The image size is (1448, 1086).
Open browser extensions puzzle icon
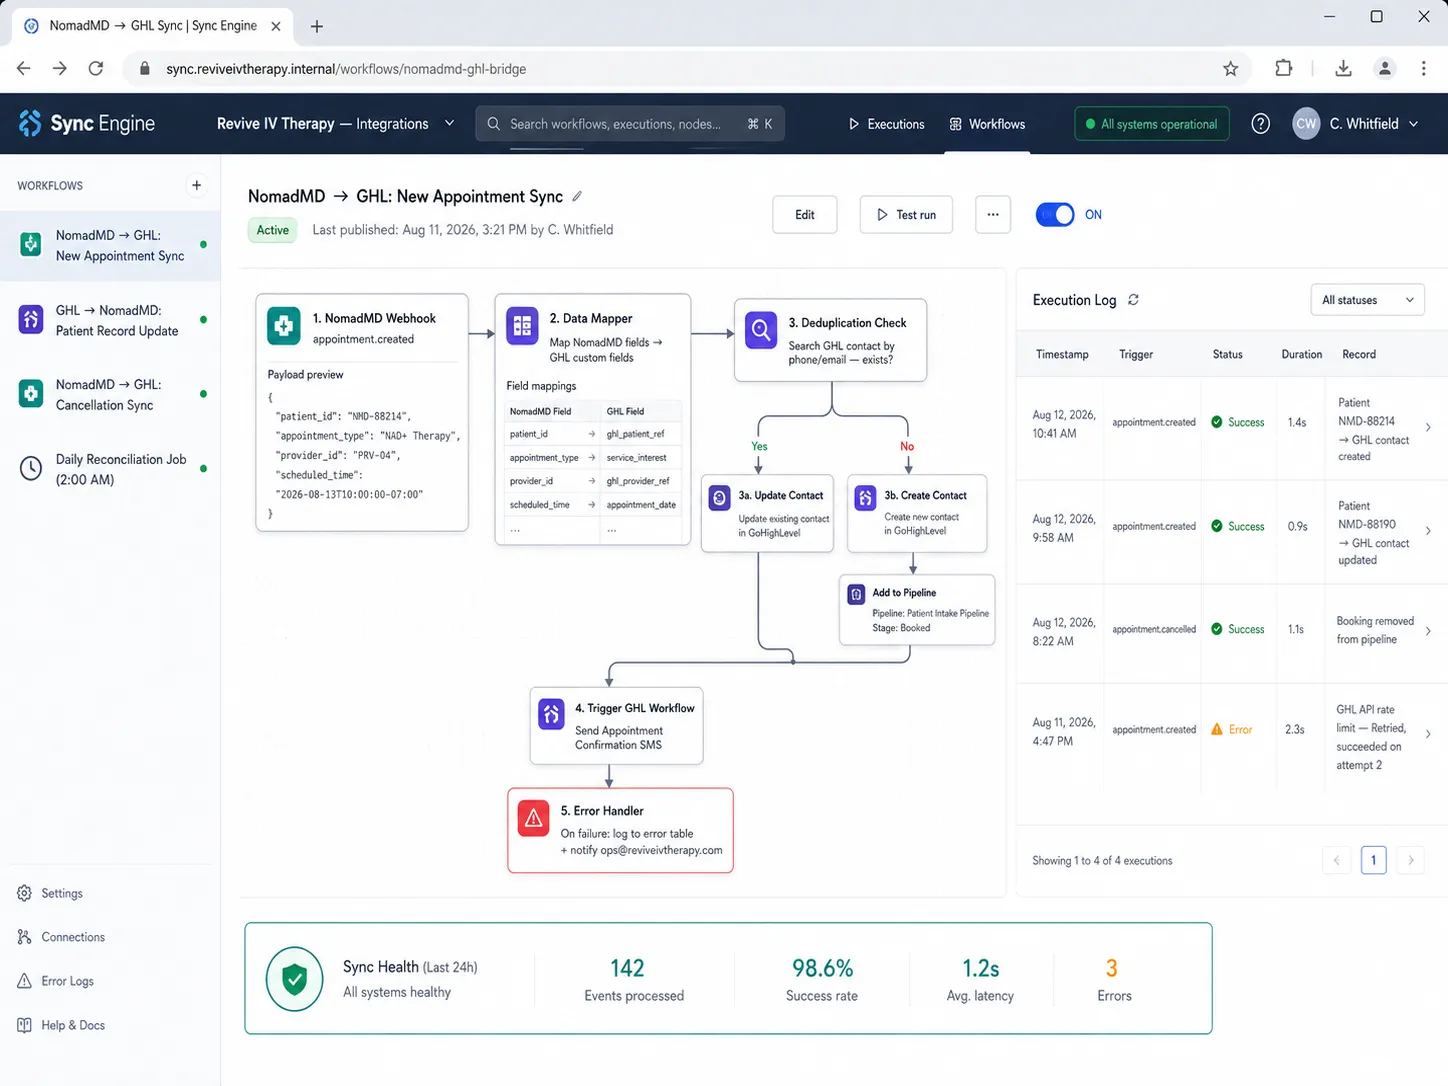pos(1284,68)
